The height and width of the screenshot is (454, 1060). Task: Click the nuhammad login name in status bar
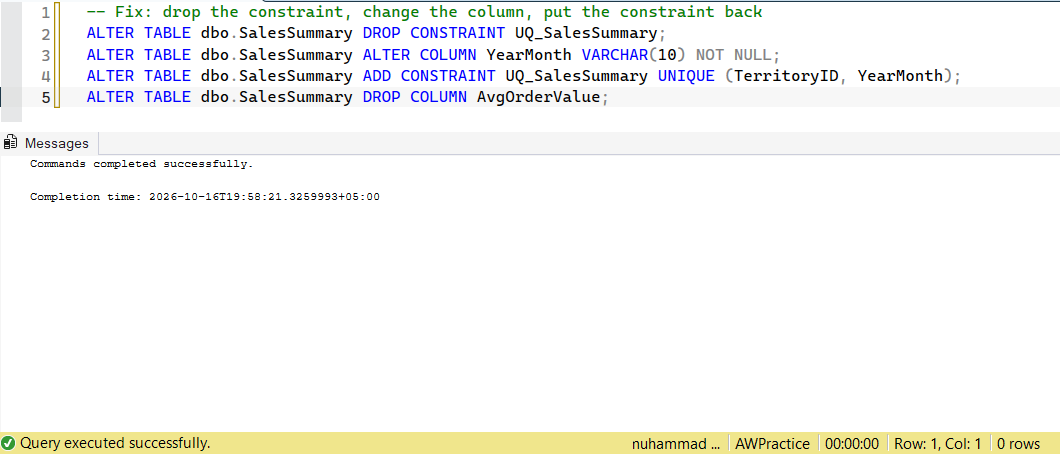676,444
